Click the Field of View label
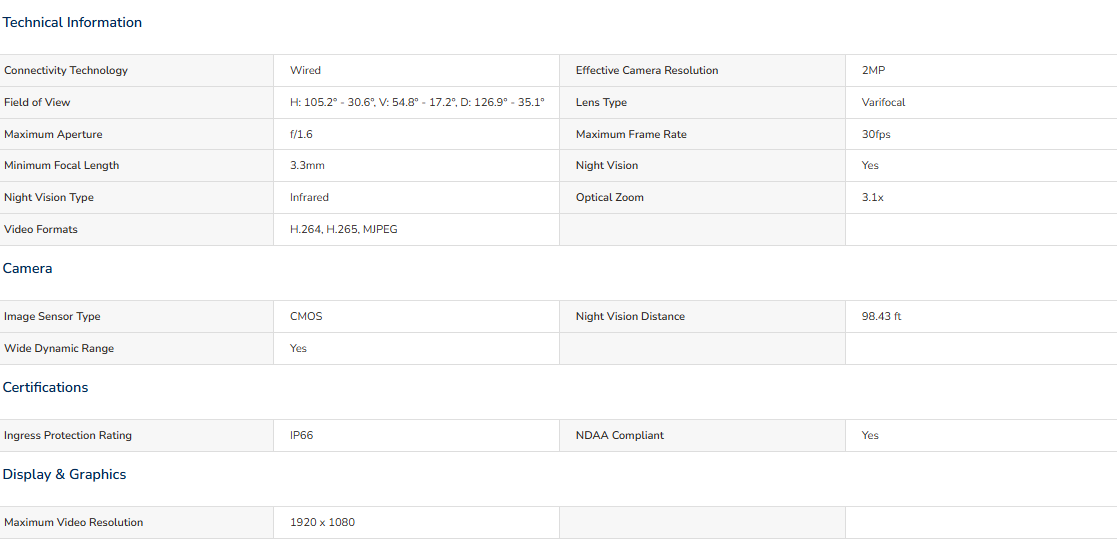The height and width of the screenshot is (540, 1117). 37,103
